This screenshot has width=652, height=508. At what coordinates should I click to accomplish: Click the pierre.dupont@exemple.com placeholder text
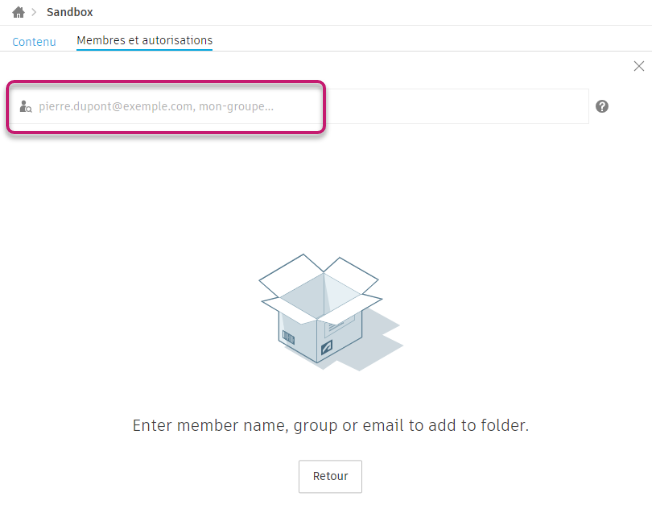pos(115,106)
